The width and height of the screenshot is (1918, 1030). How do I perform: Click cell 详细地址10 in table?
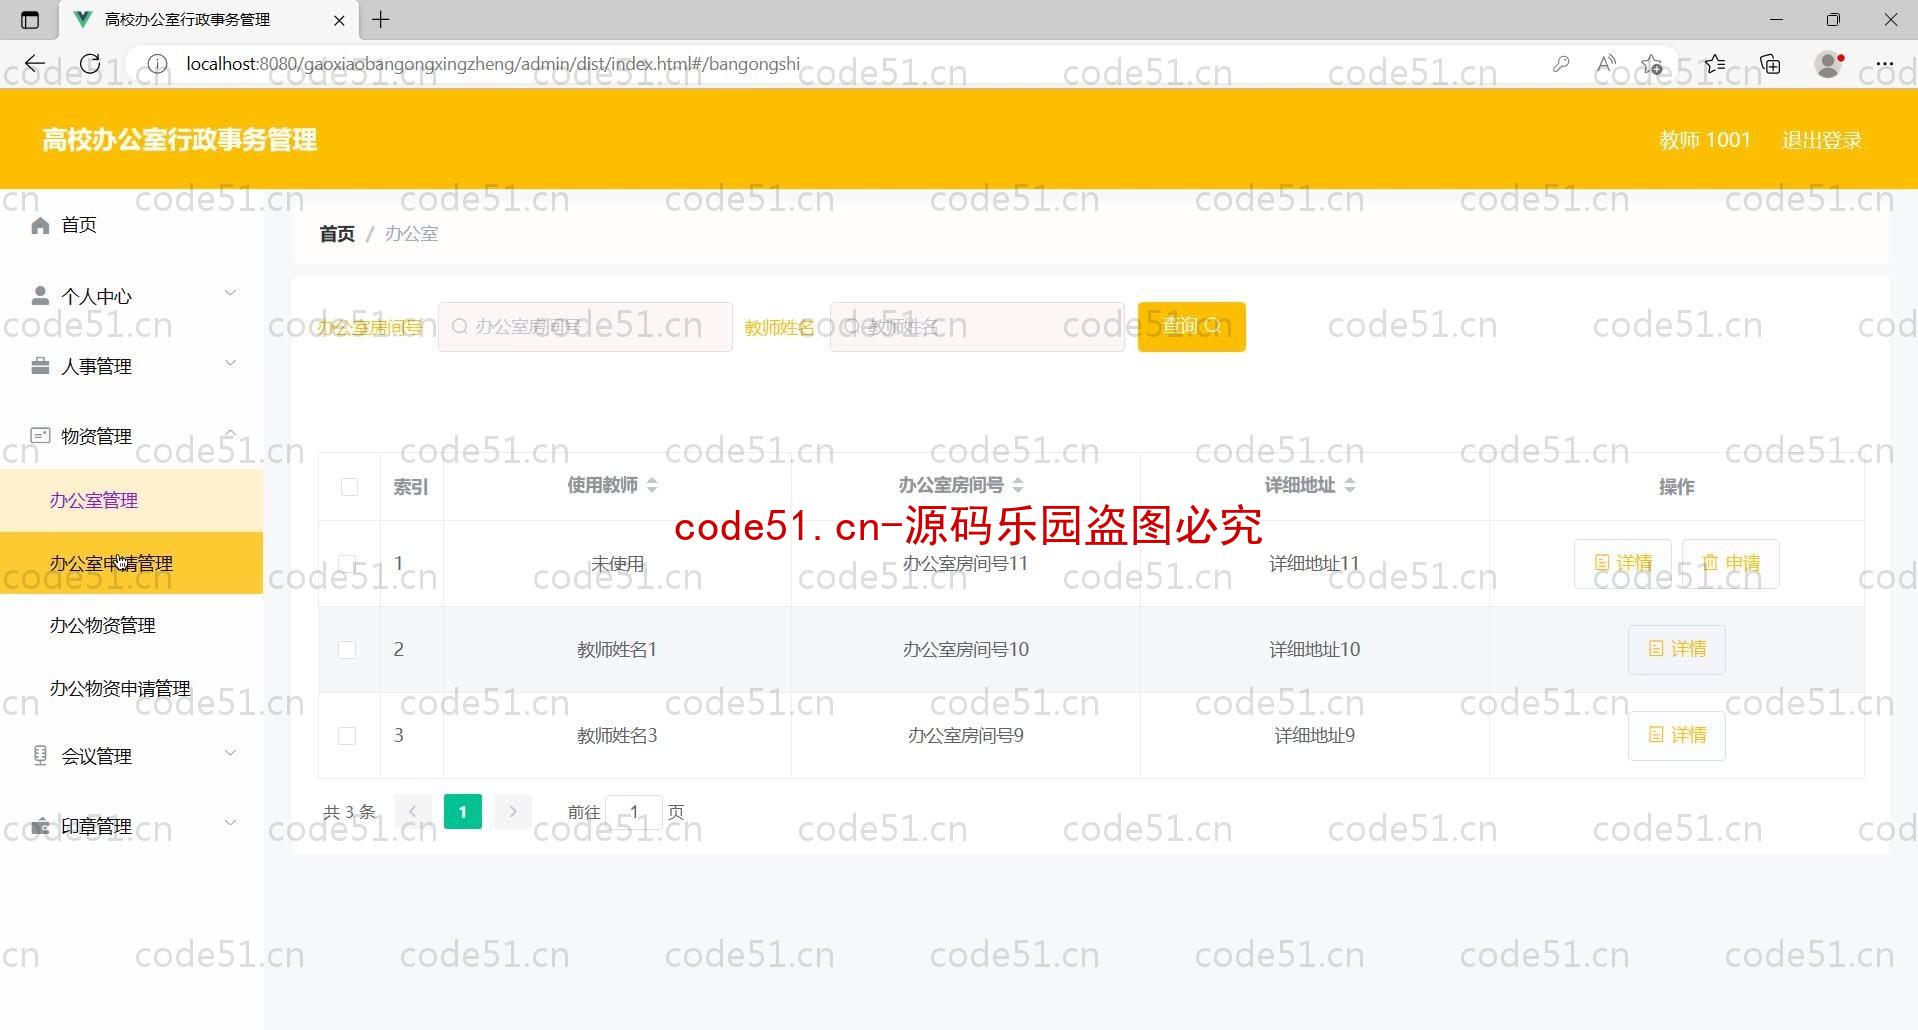[x=1314, y=649]
